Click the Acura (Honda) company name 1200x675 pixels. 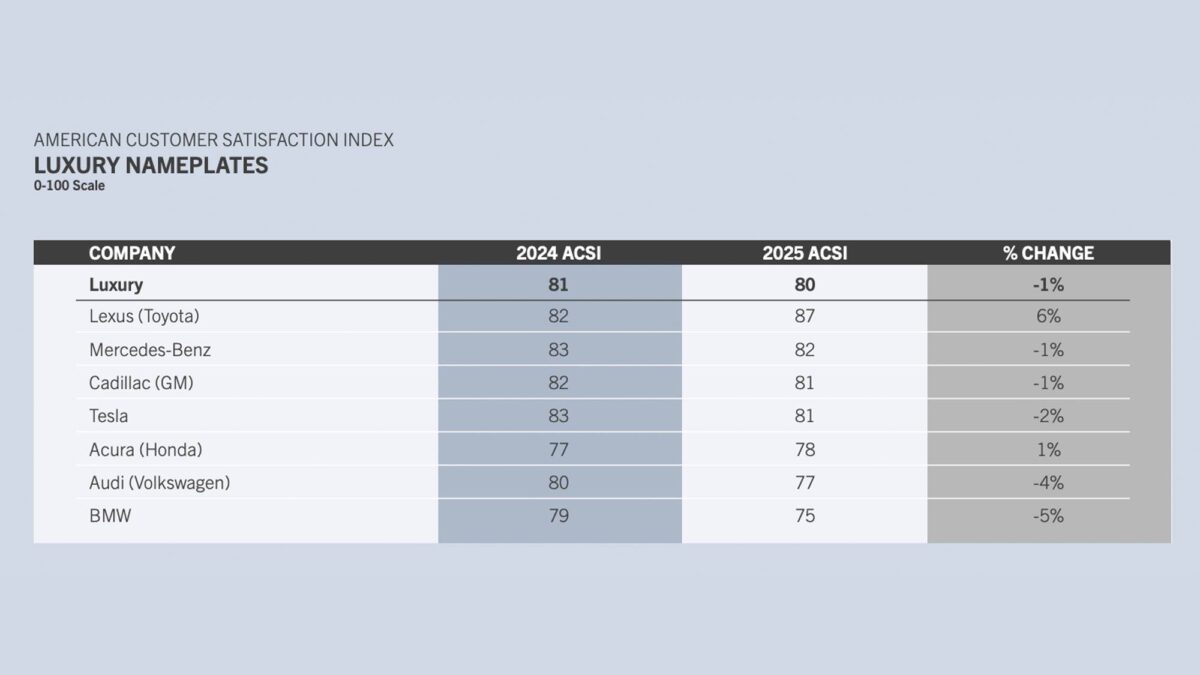[x=145, y=450]
